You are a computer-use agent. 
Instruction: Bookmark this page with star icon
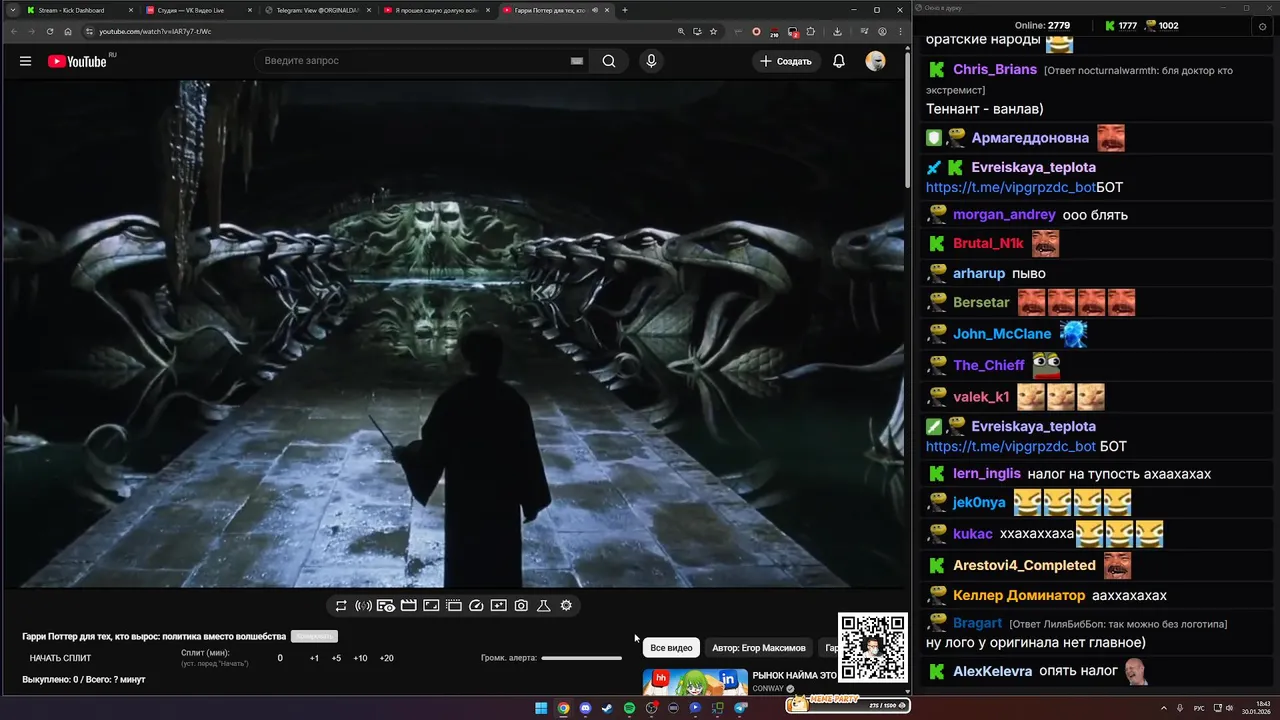tap(713, 31)
